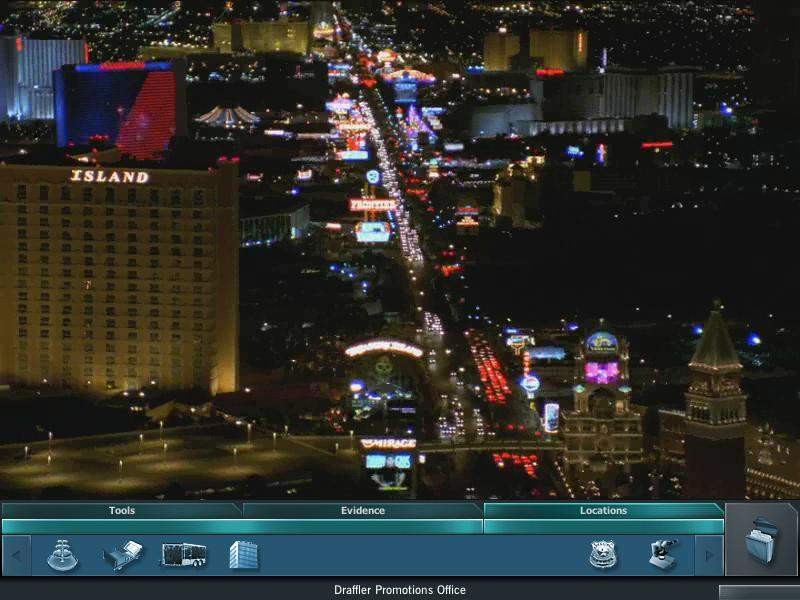Click the left arrow of the locations bar
The image size is (800, 600).
(x=16, y=555)
